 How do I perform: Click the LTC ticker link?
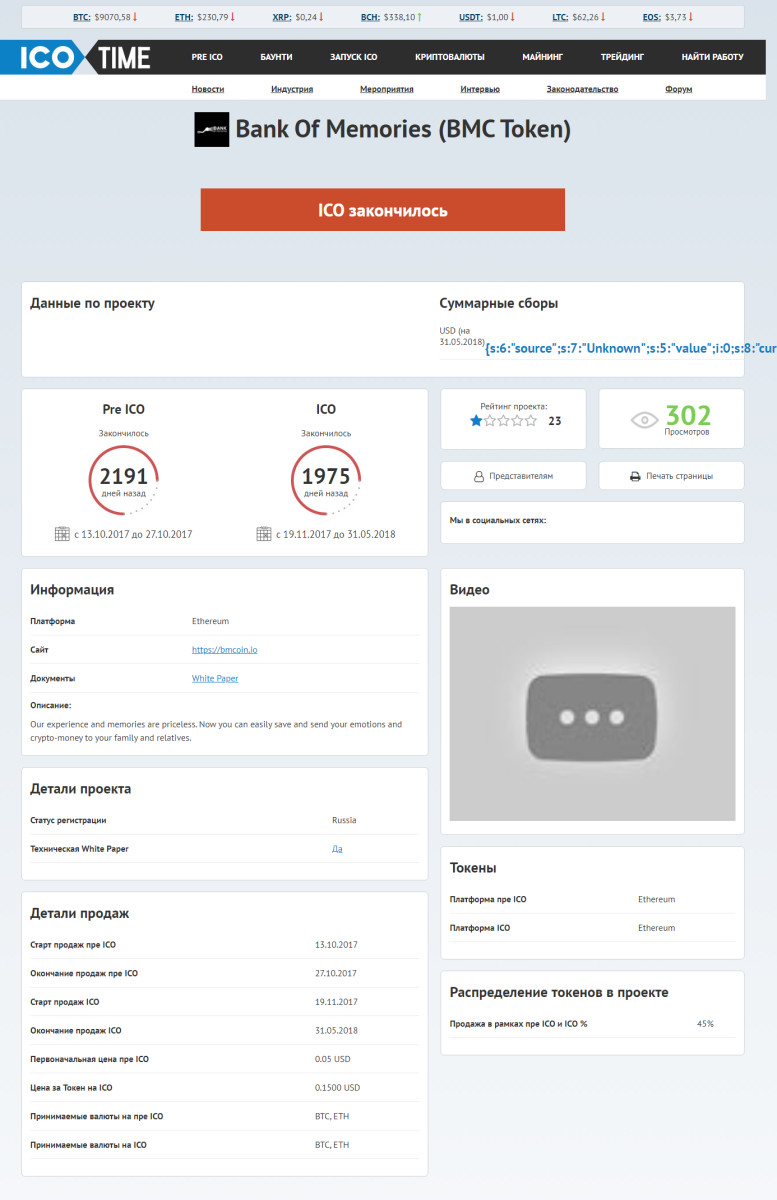(x=560, y=17)
